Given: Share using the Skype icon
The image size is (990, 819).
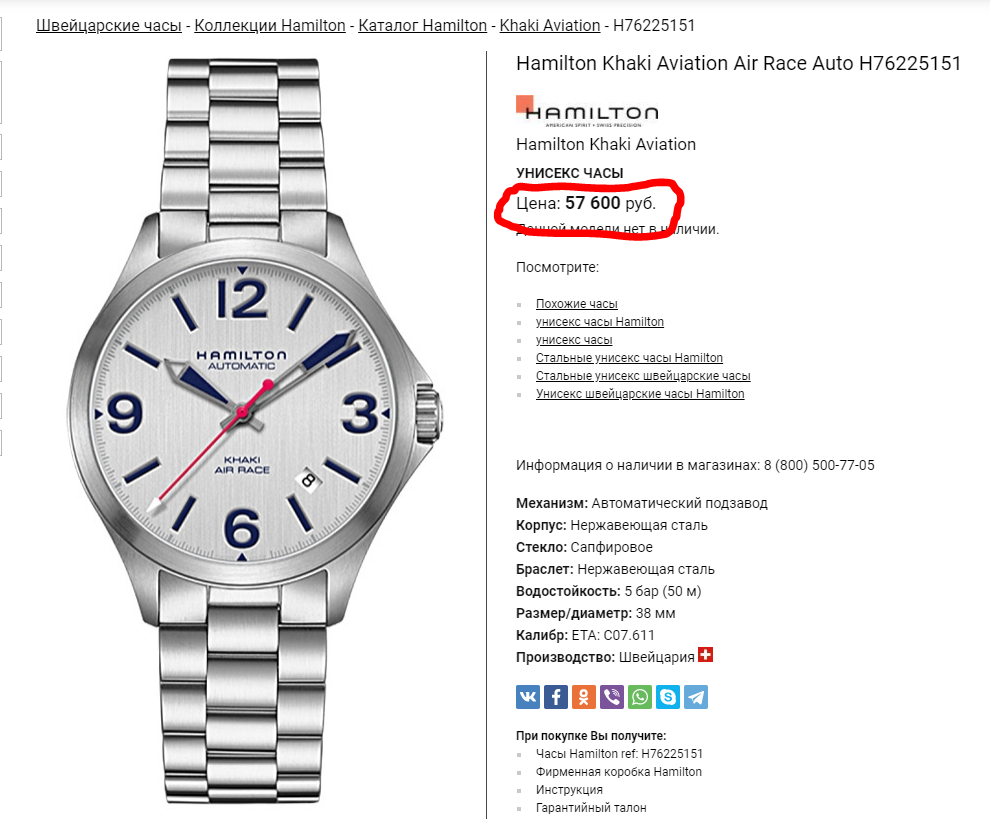Looking at the screenshot, I should 668,697.
